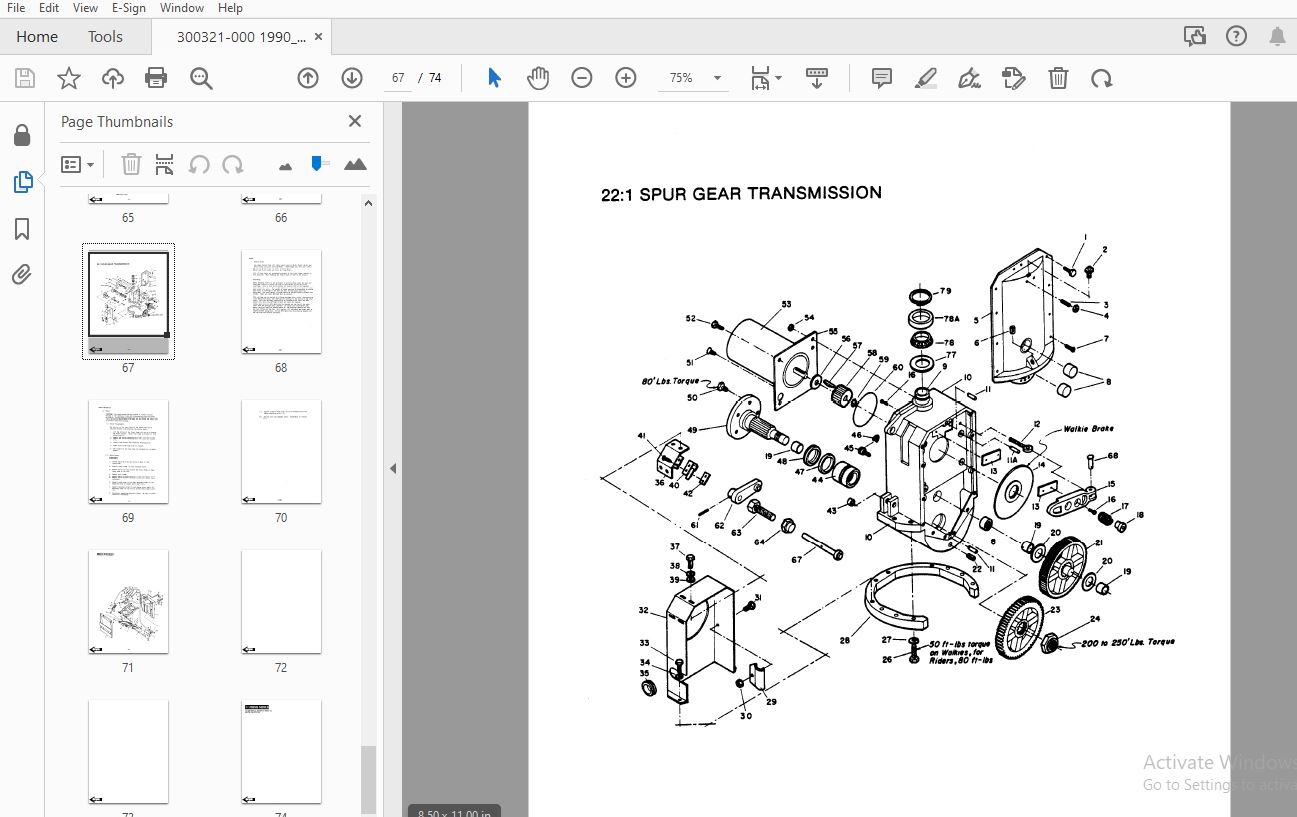Open the Find text magnifier tool
This screenshot has height=817, width=1297.
coord(201,78)
